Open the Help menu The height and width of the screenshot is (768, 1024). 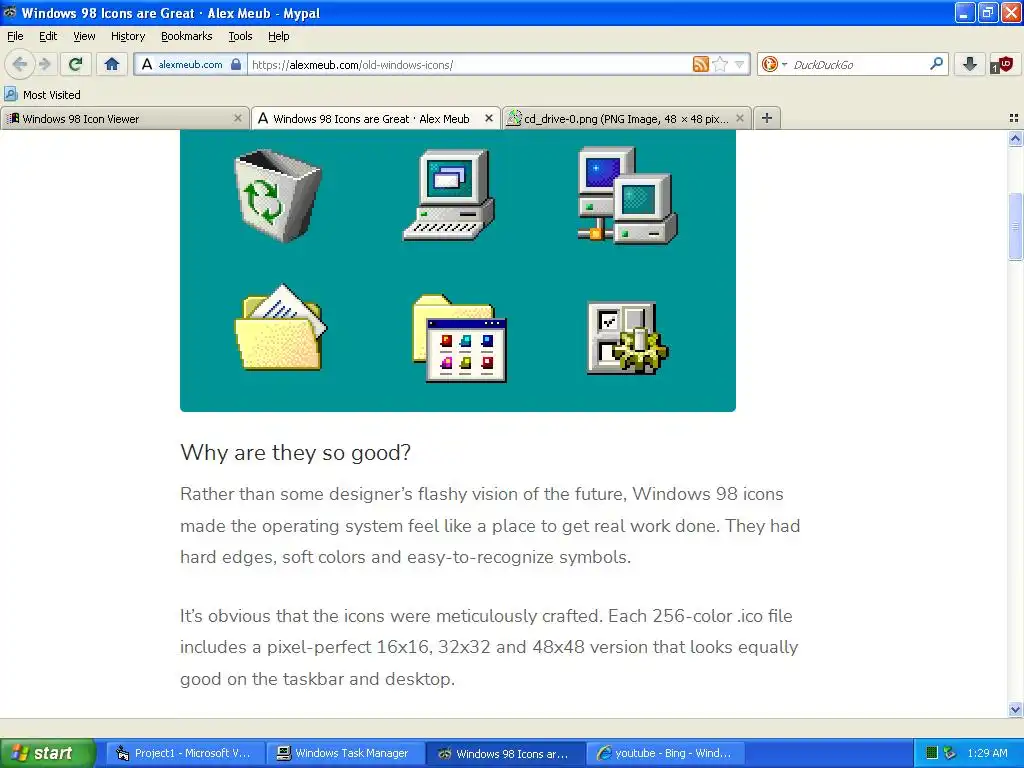[279, 36]
